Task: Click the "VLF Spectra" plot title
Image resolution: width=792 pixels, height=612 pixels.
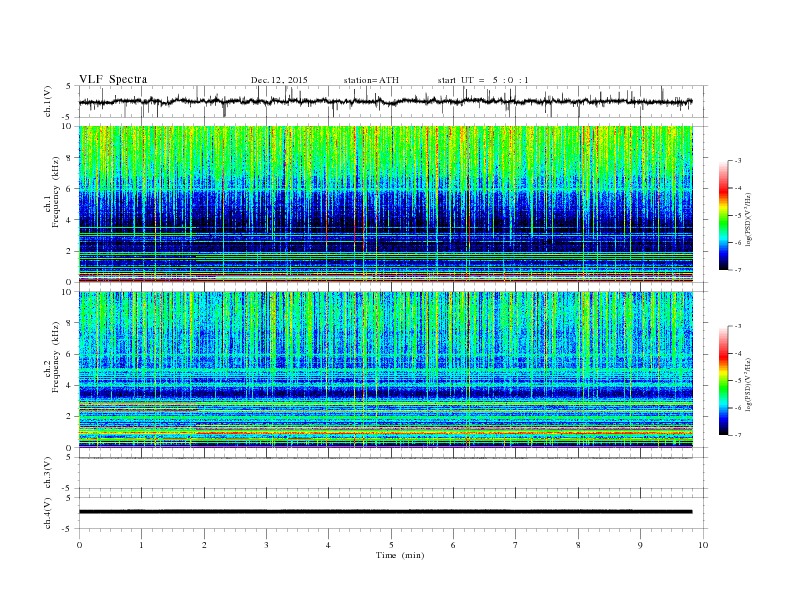Action: [x=113, y=79]
